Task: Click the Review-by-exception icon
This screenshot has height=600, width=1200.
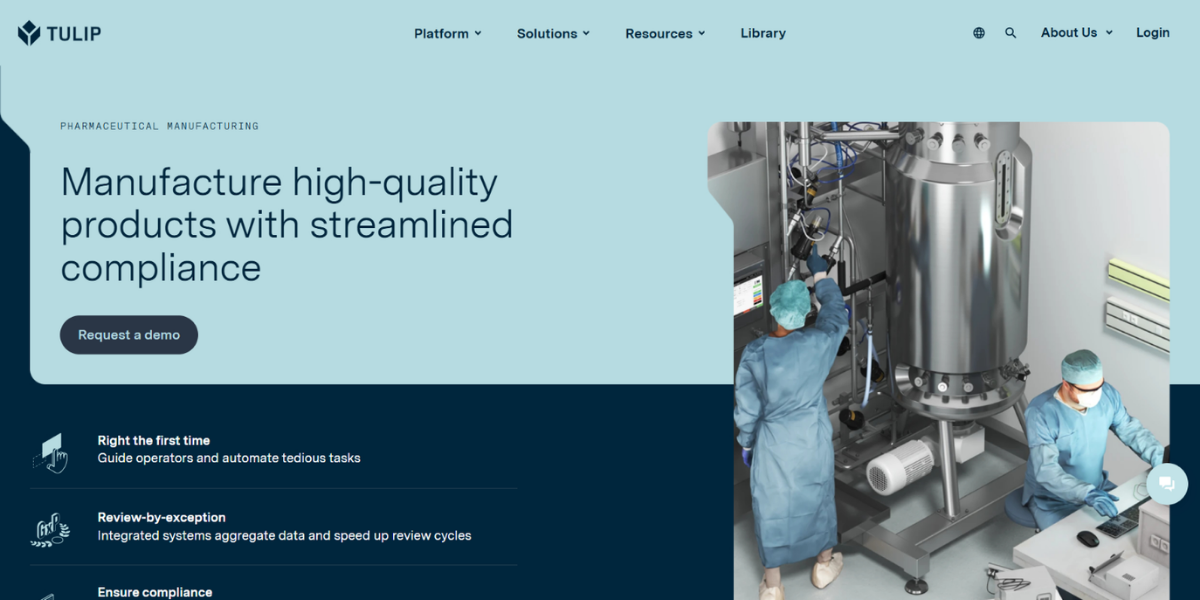Action: (x=51, y=528)
